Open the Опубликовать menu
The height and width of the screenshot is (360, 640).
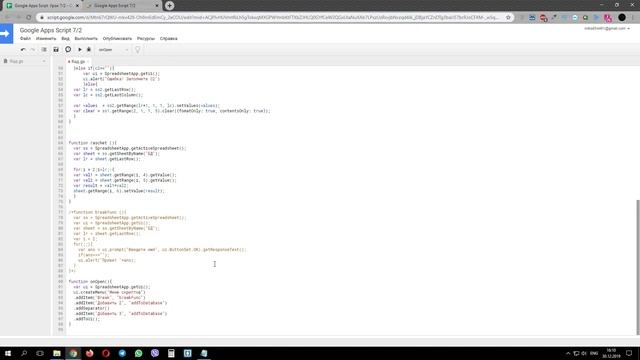tap(117, 38)
